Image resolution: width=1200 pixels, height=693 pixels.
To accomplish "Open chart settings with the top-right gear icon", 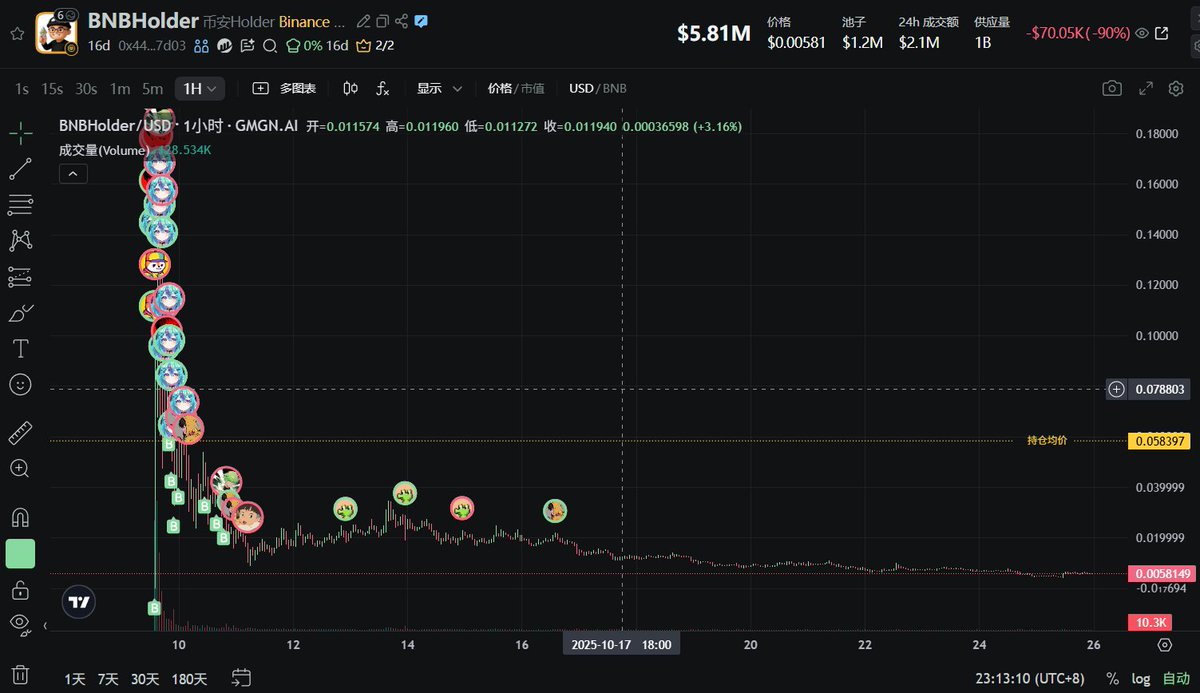I will [1176, 89].
